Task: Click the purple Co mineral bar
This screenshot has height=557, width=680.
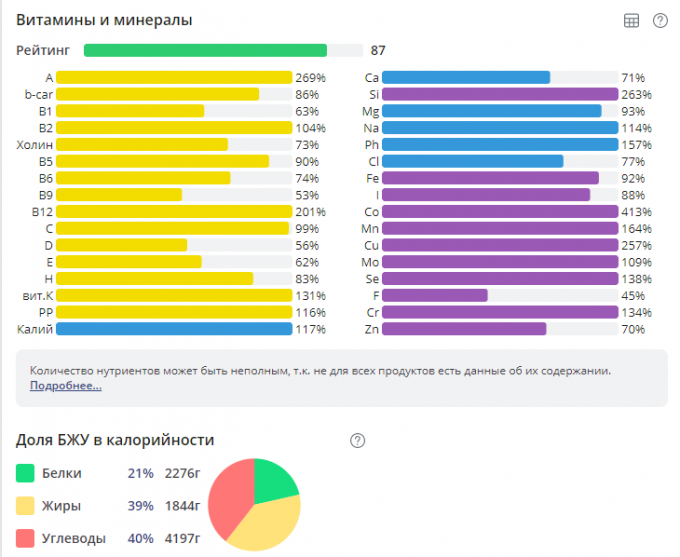Action: click(500, 211)
